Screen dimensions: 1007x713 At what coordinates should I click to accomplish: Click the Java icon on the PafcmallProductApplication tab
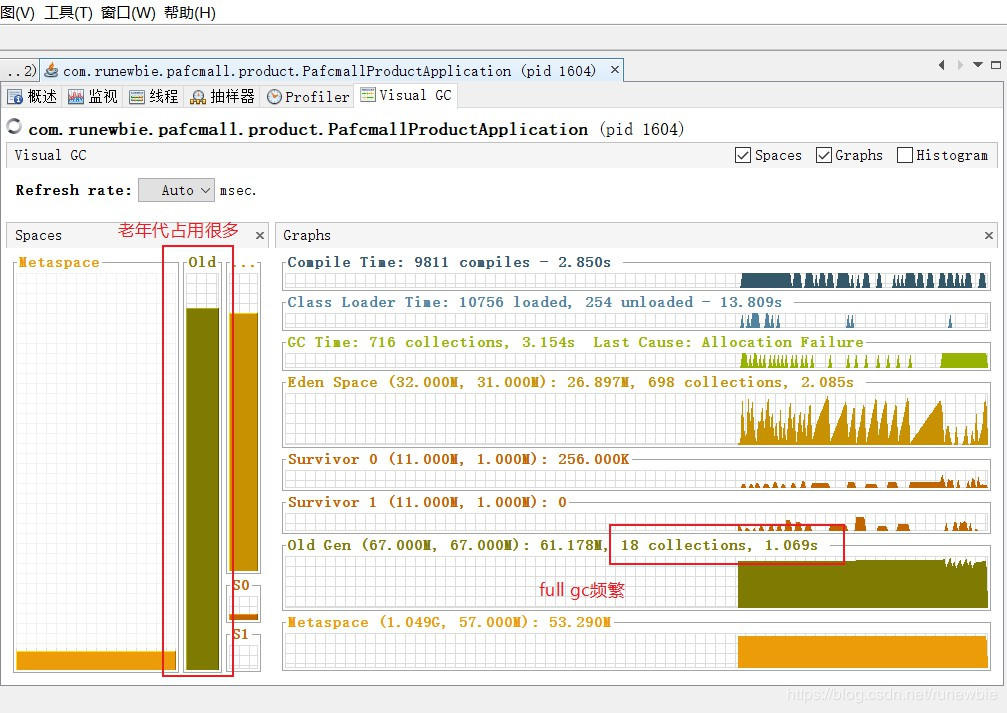coord(51,71)
